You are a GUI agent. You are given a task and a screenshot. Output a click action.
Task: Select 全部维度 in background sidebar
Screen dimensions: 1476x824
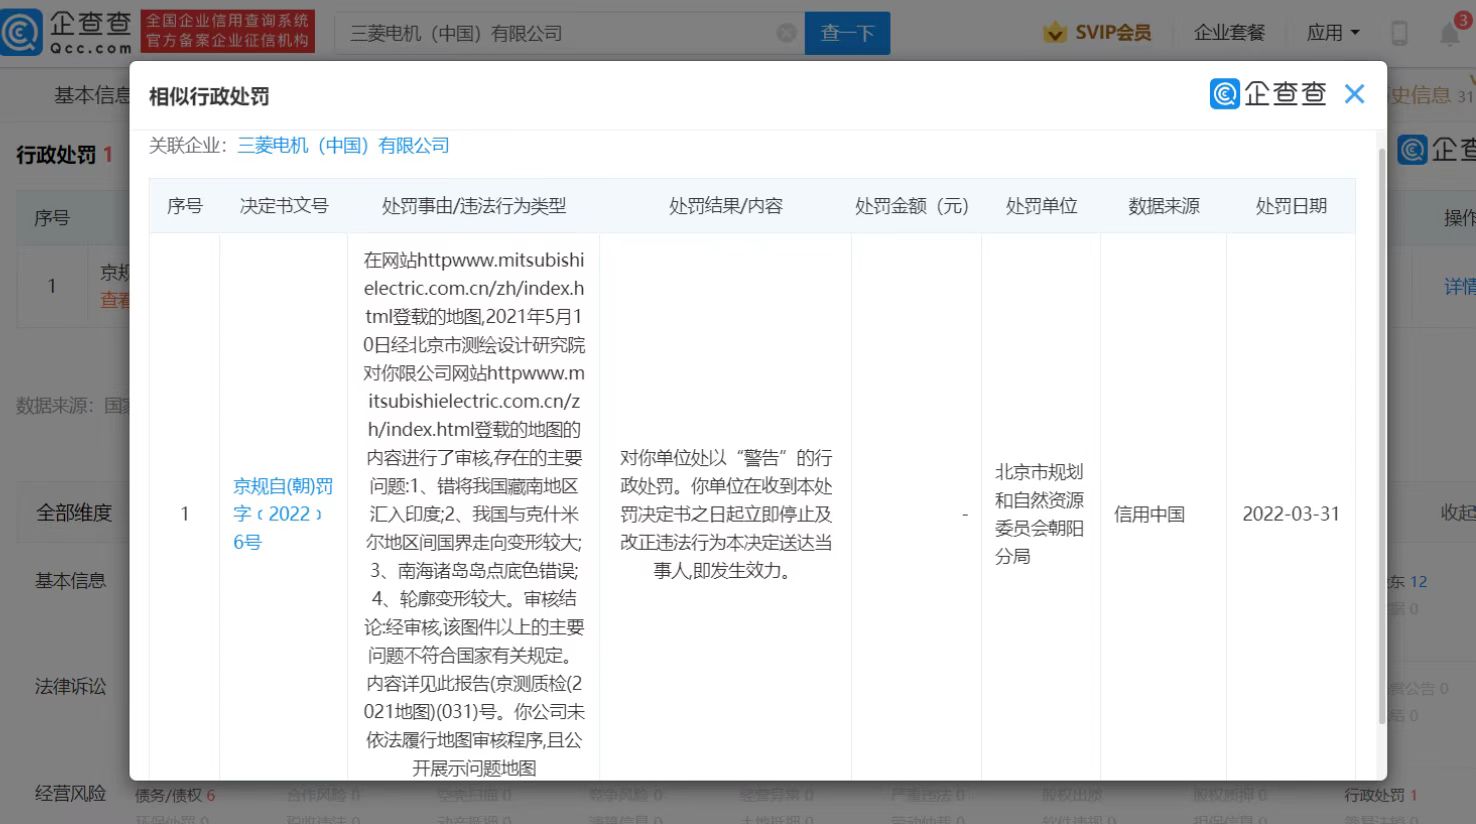click(74, 513)
